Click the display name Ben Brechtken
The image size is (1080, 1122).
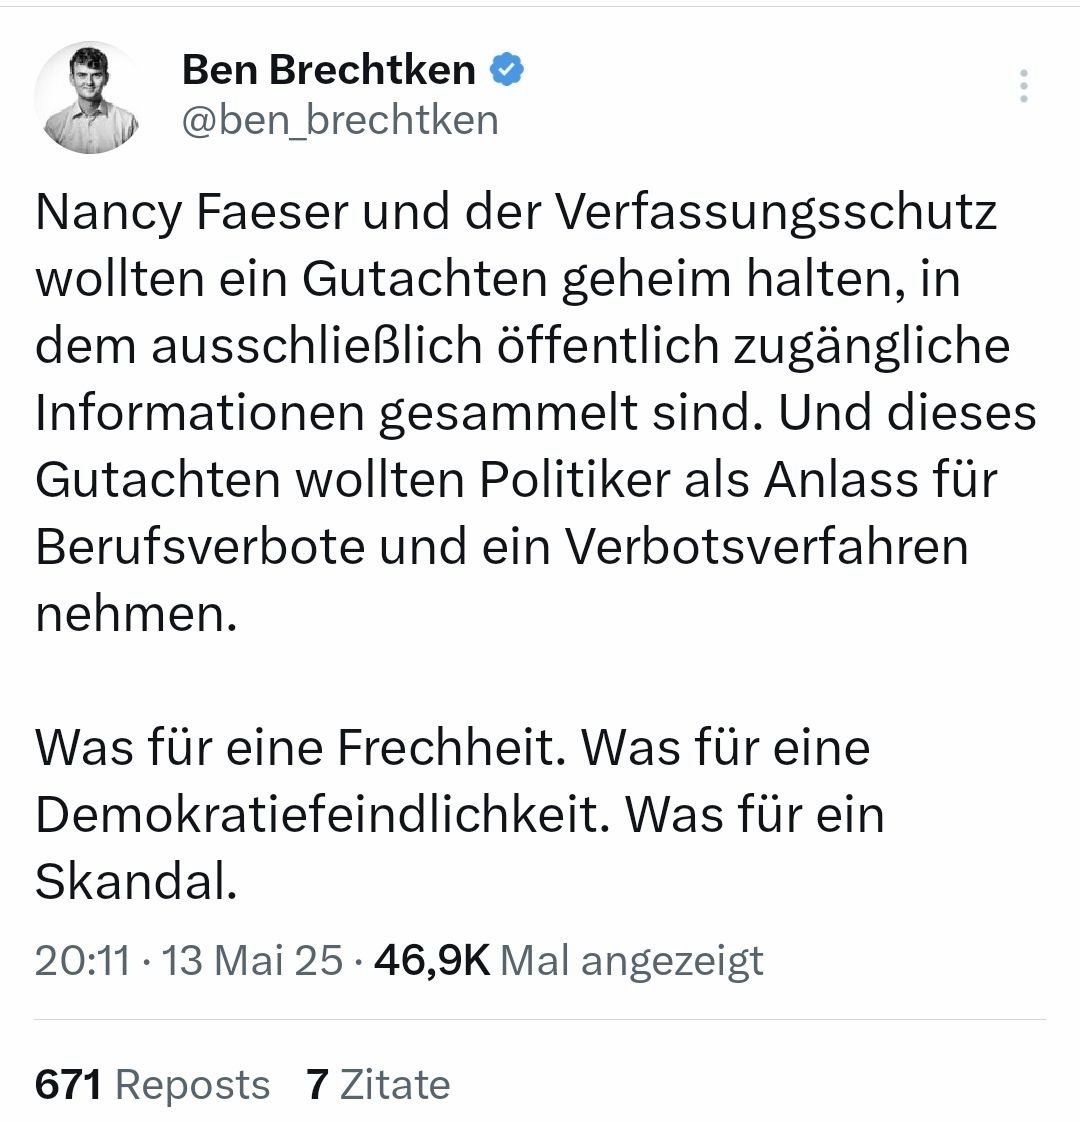[x=328, y=70]
